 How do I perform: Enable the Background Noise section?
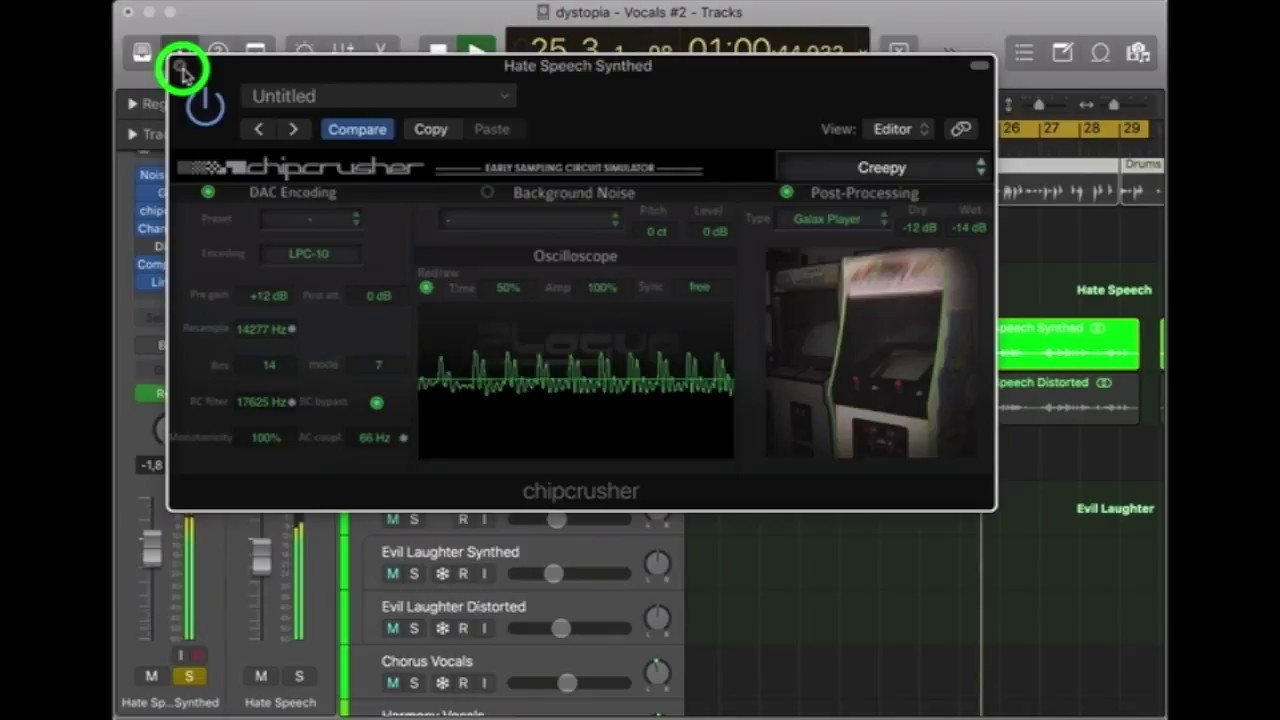coord(487,192)
